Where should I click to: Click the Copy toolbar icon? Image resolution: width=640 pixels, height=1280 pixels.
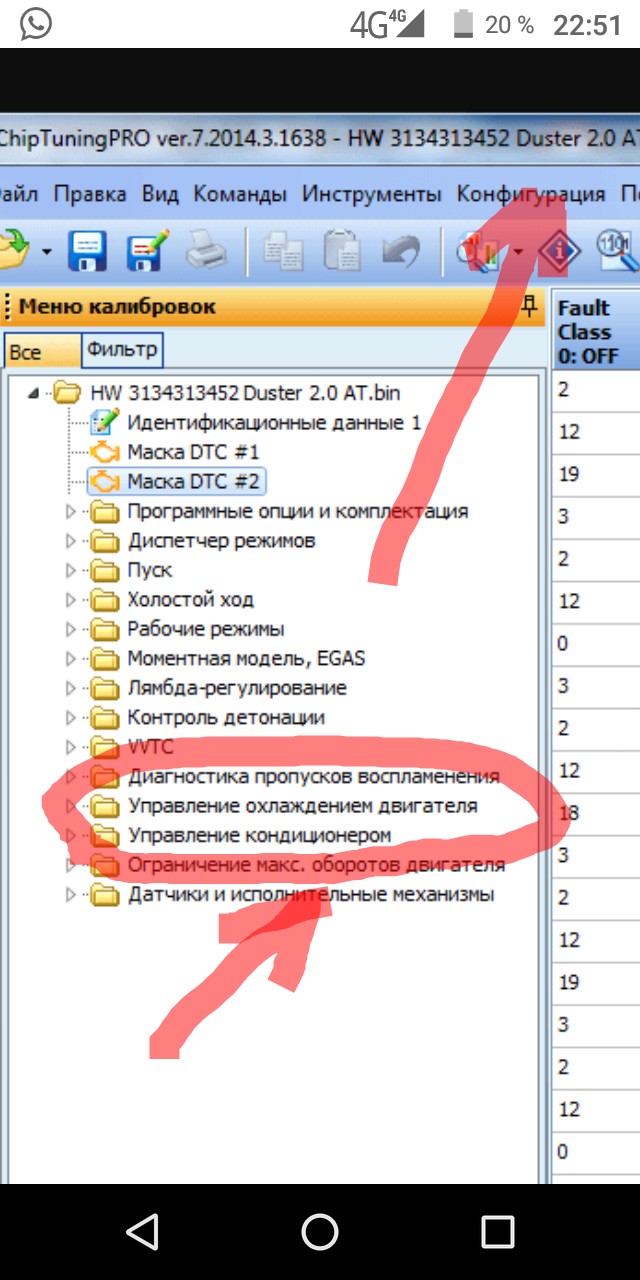[284, 250]
